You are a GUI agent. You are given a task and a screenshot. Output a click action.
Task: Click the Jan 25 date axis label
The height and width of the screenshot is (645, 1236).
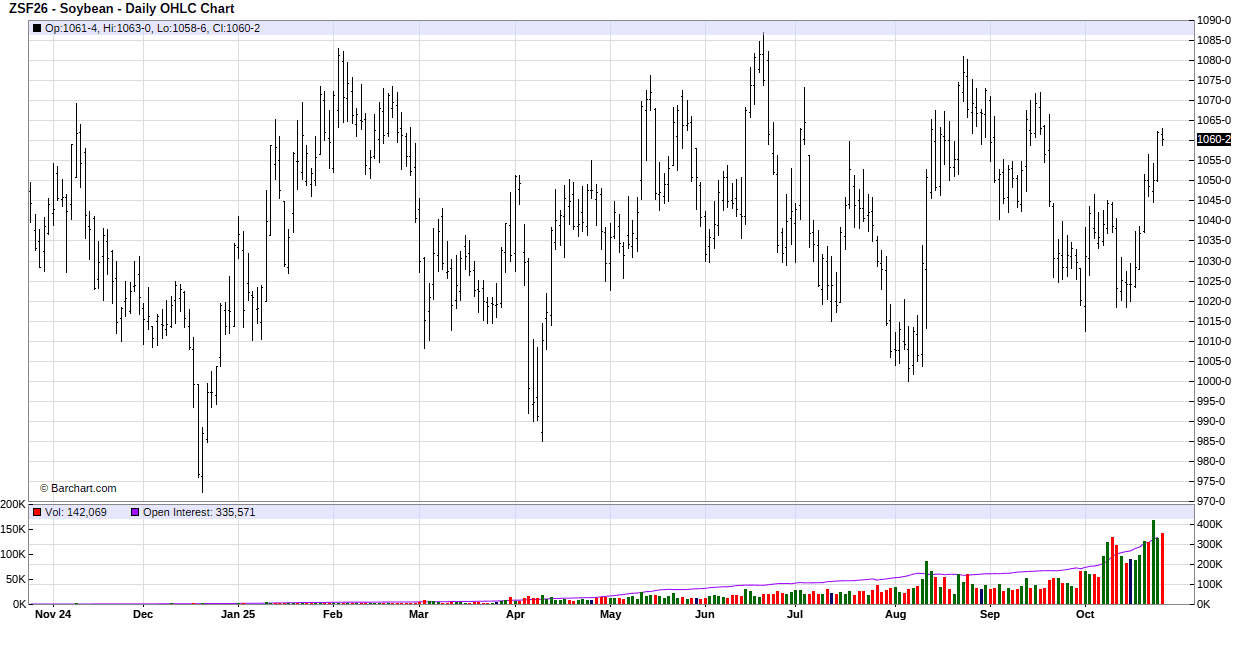238,615
